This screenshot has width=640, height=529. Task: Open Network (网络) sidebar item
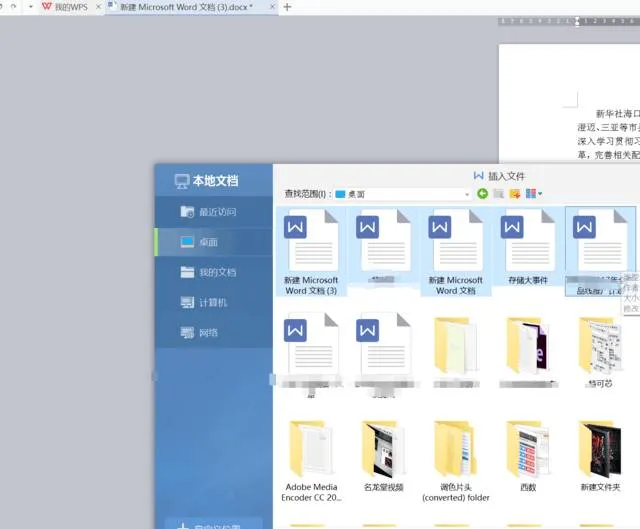pyautogui.click(x=214, y=333)
